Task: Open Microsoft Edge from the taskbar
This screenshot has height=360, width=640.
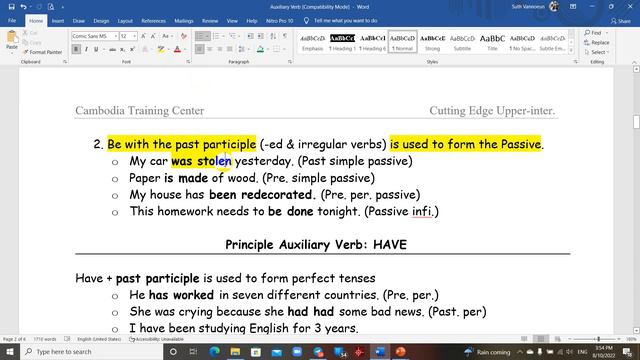Action: pyautogui.click(x=214, y=351)
